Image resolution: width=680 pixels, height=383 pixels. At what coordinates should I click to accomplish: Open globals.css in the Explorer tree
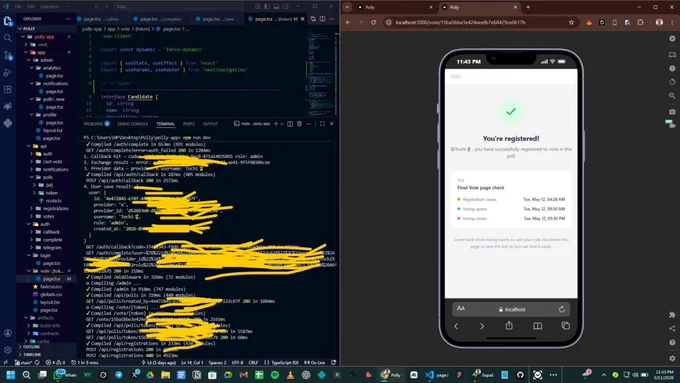pos(51,294)
